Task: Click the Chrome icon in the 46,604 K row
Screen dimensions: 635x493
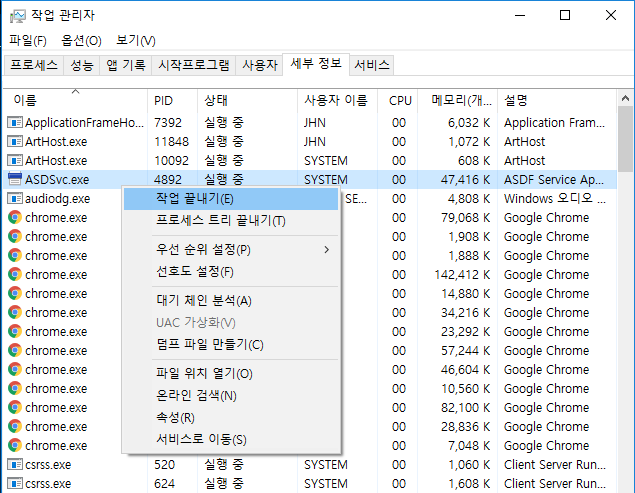Action: click(15, 369)
